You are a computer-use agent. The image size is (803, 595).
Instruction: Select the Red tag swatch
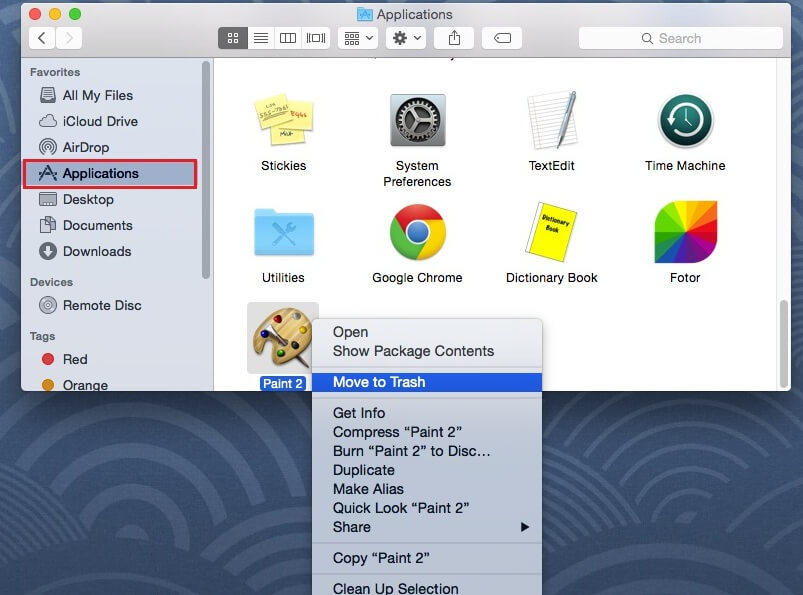click(48, 359)
